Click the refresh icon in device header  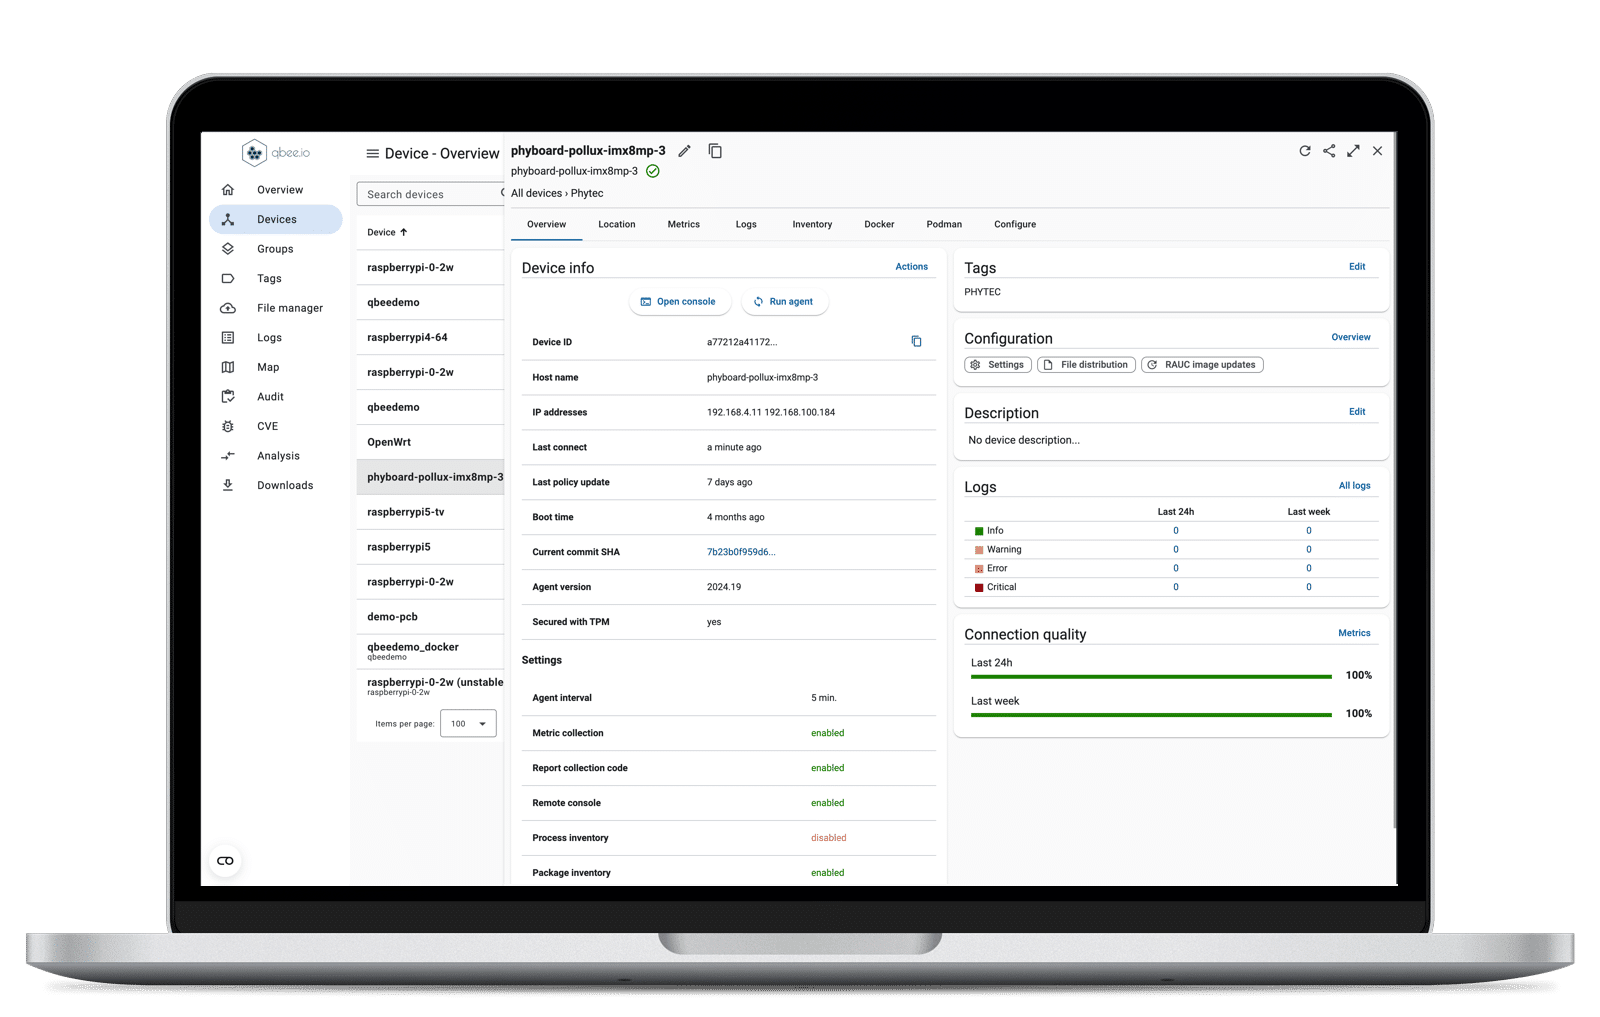[1304, 151]
